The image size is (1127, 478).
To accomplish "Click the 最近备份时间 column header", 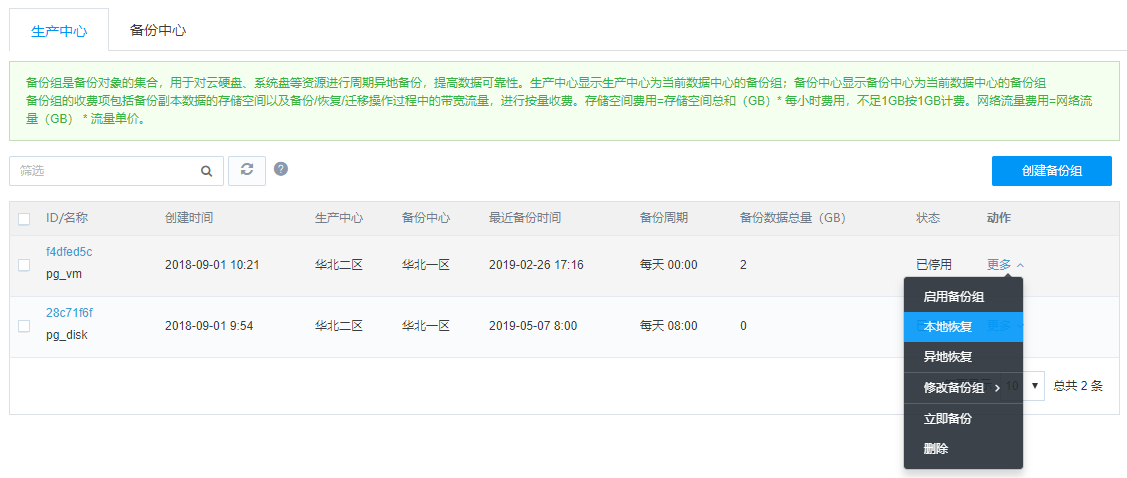I will coord(525,218).
